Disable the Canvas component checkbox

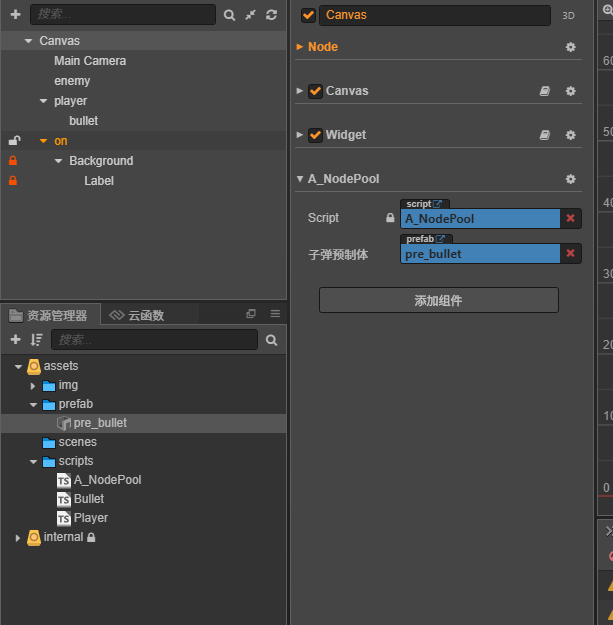coord(315,91)
